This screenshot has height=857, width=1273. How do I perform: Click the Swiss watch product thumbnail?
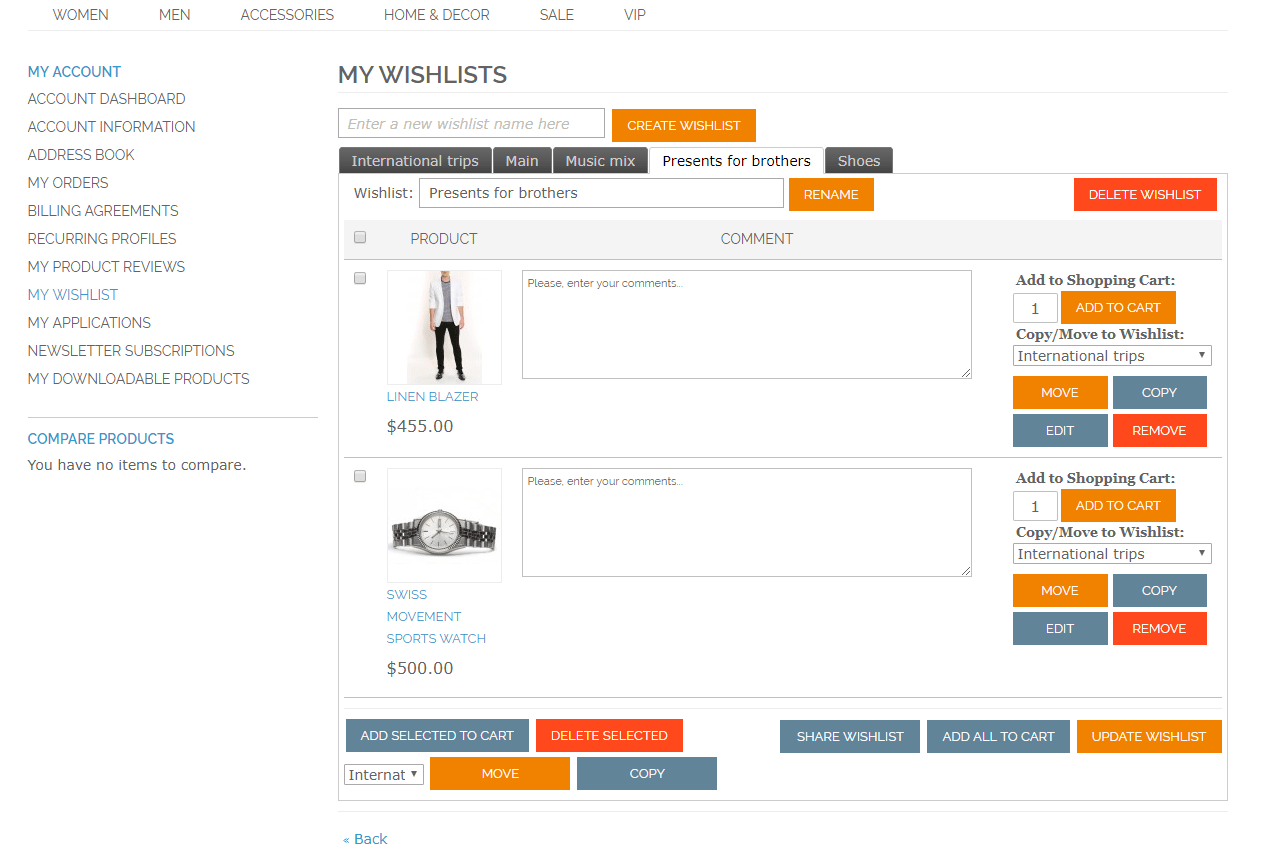444,524
